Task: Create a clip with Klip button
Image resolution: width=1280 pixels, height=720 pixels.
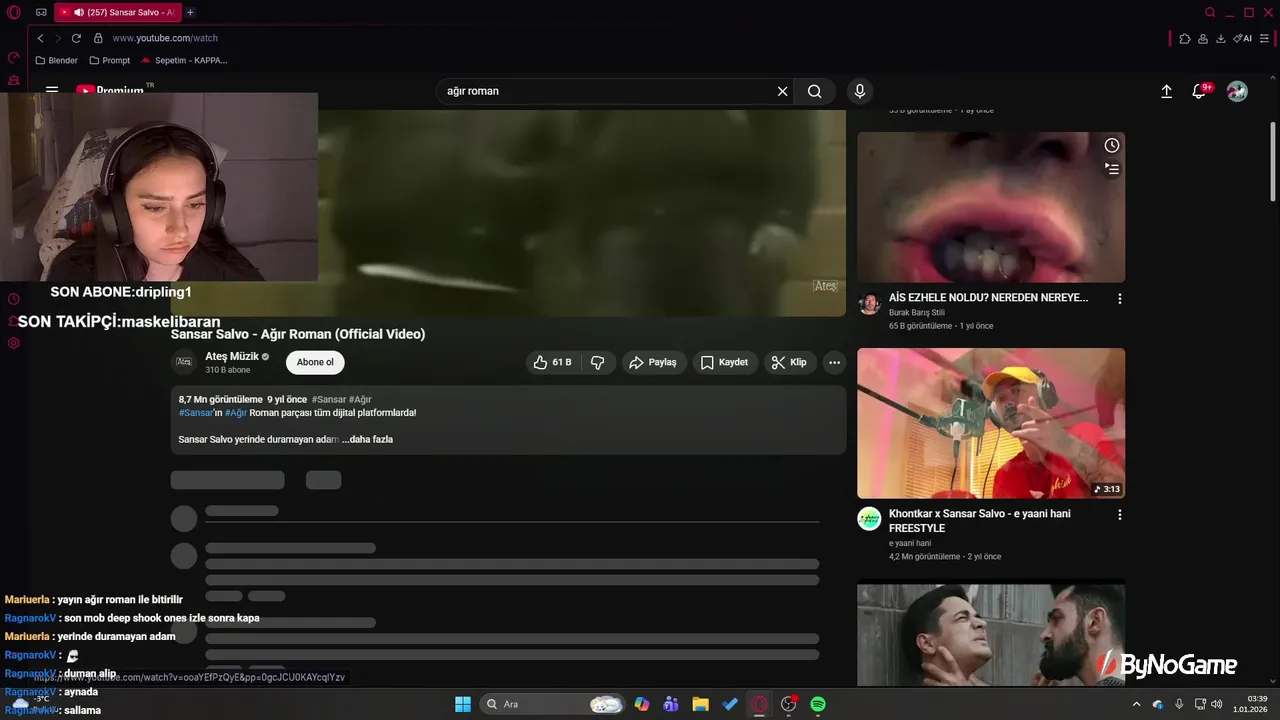Action: [x=789, y=362]
